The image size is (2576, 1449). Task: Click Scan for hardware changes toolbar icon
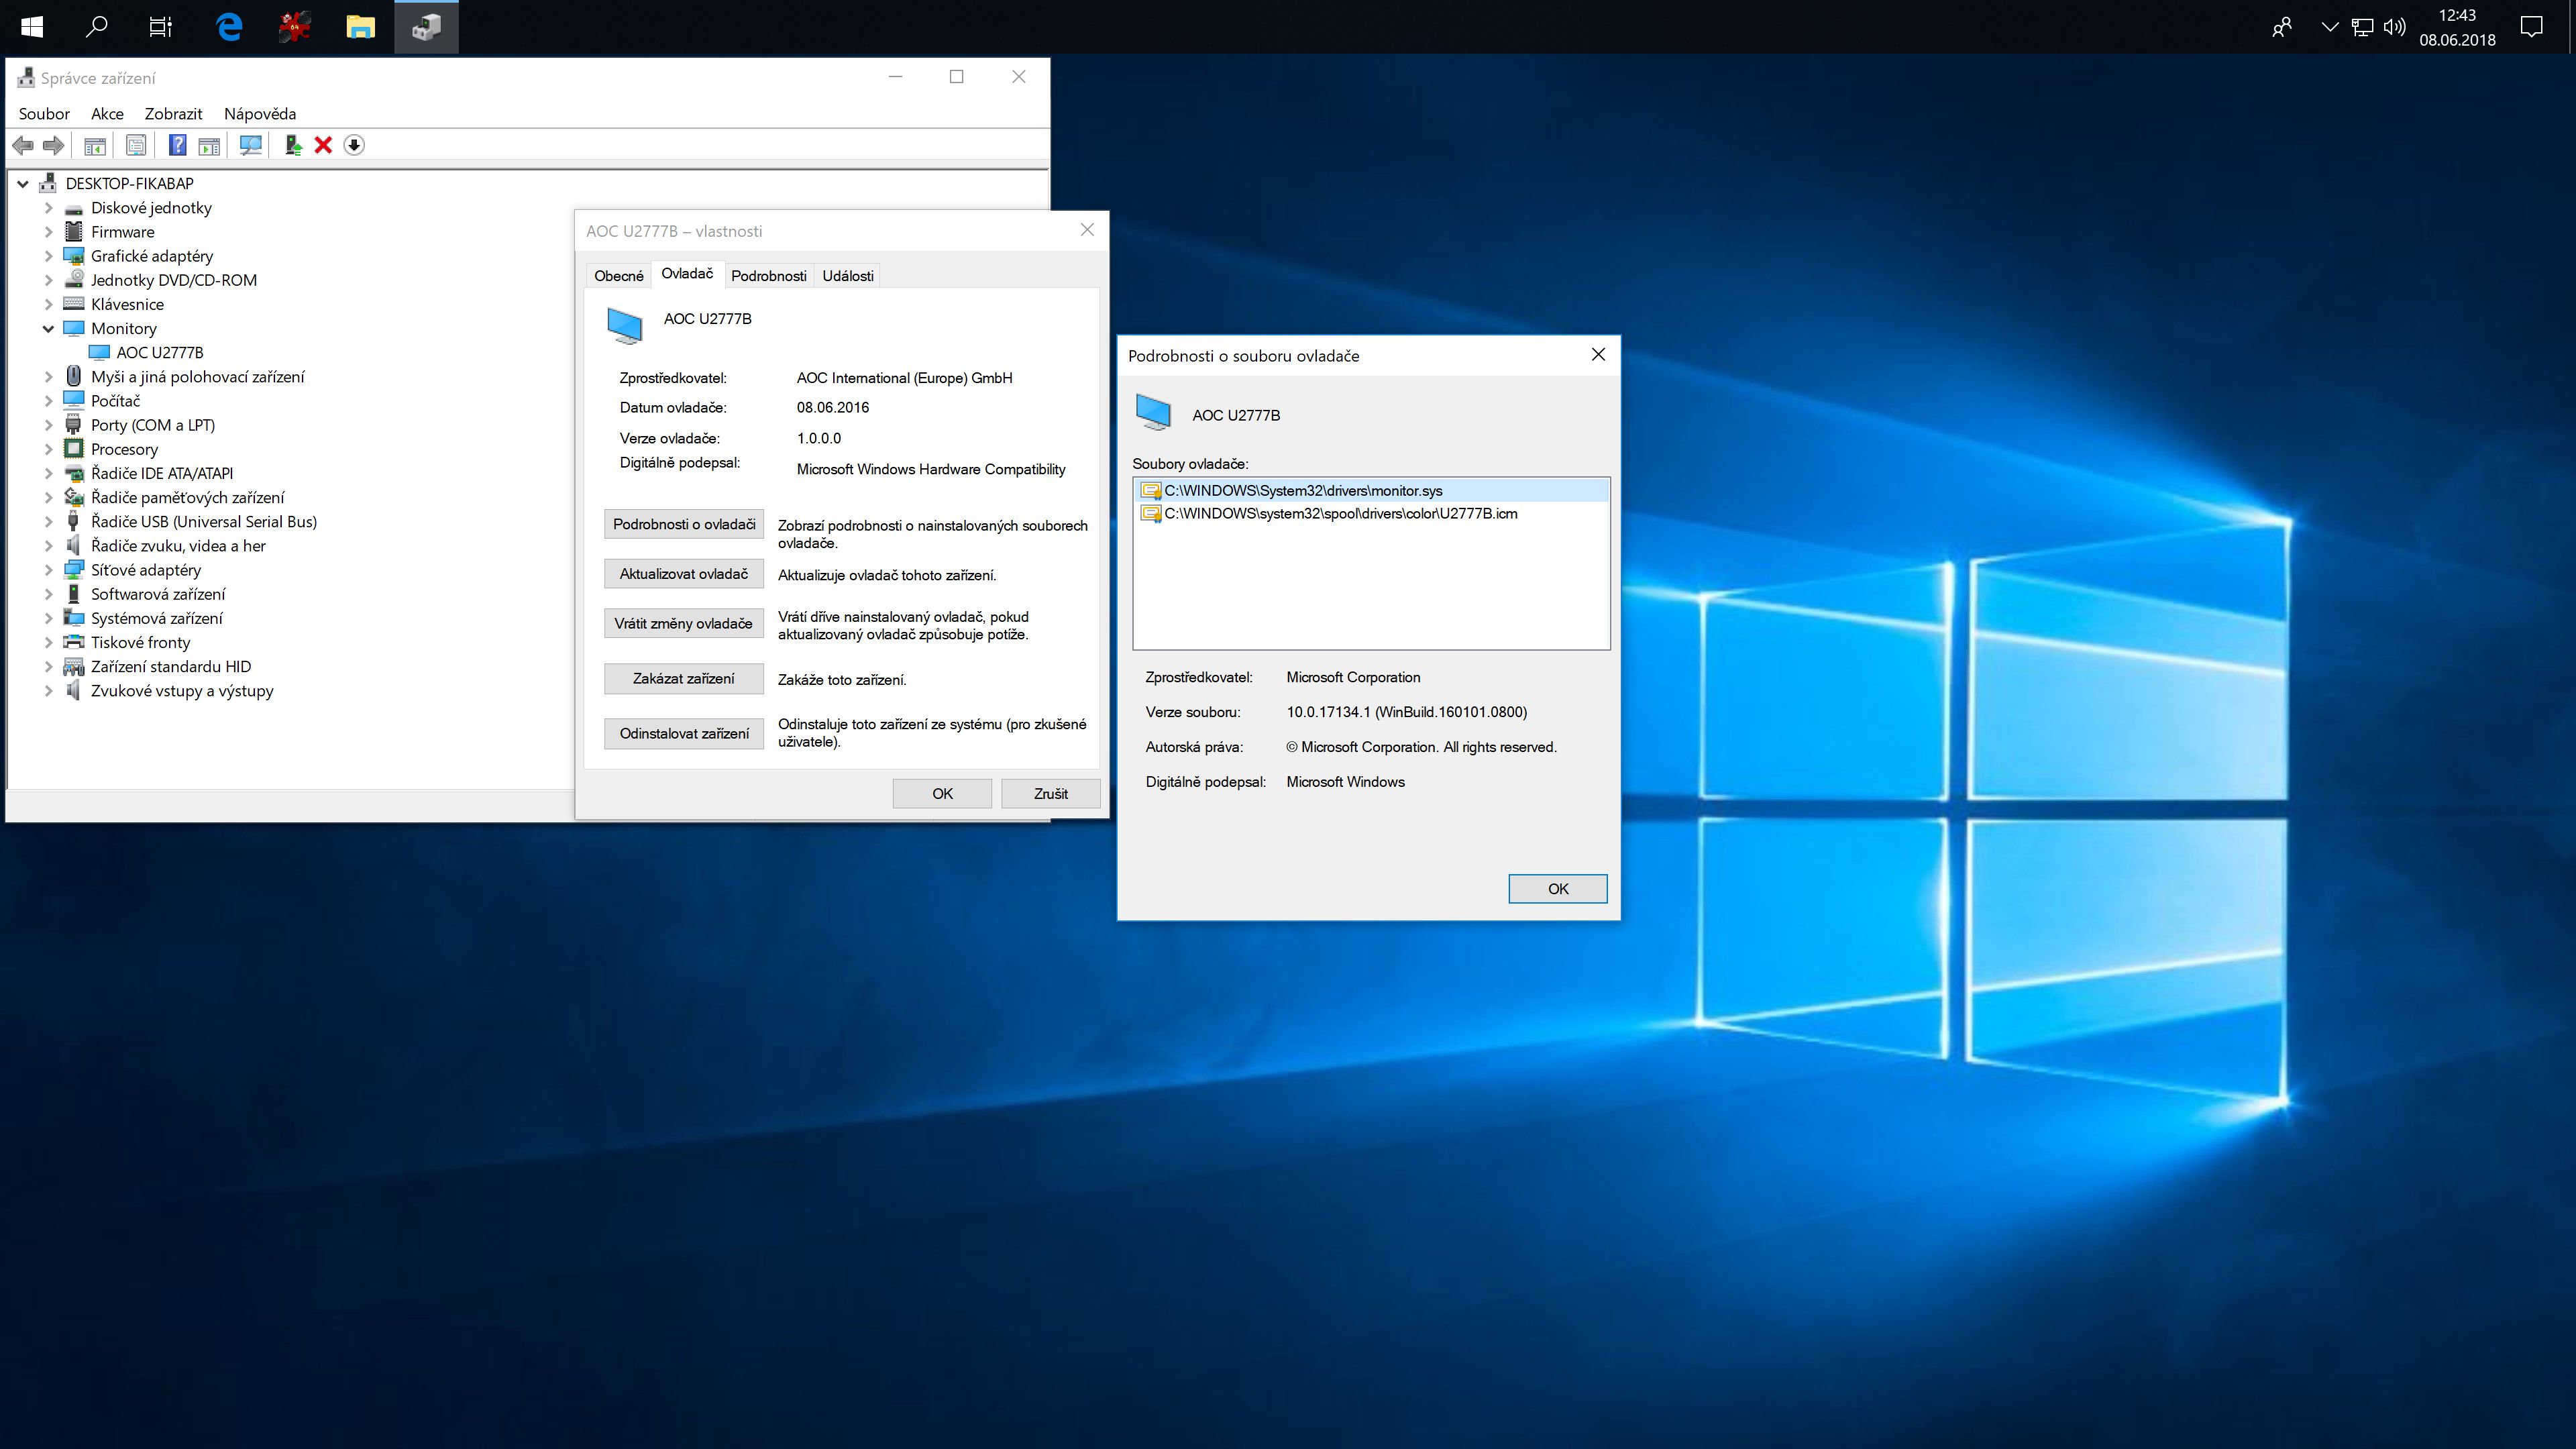point(250,146)
